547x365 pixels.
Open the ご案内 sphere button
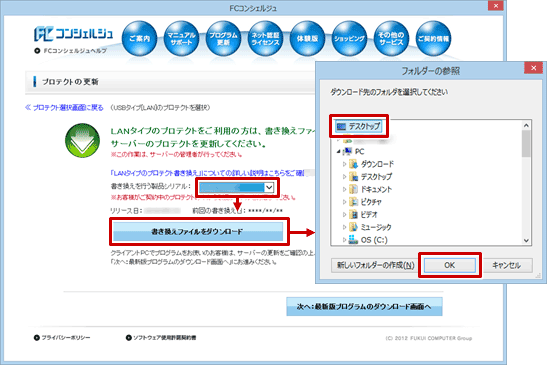140,38
